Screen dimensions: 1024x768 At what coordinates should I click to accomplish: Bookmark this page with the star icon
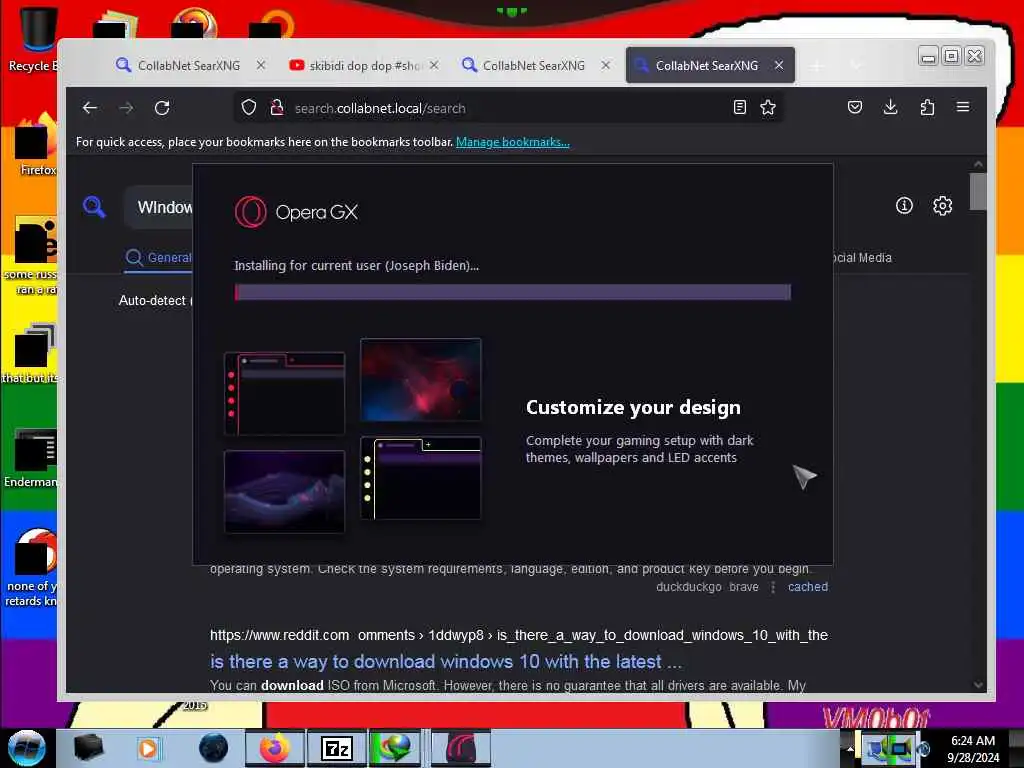pyautogui.click(x=768, y=107)
